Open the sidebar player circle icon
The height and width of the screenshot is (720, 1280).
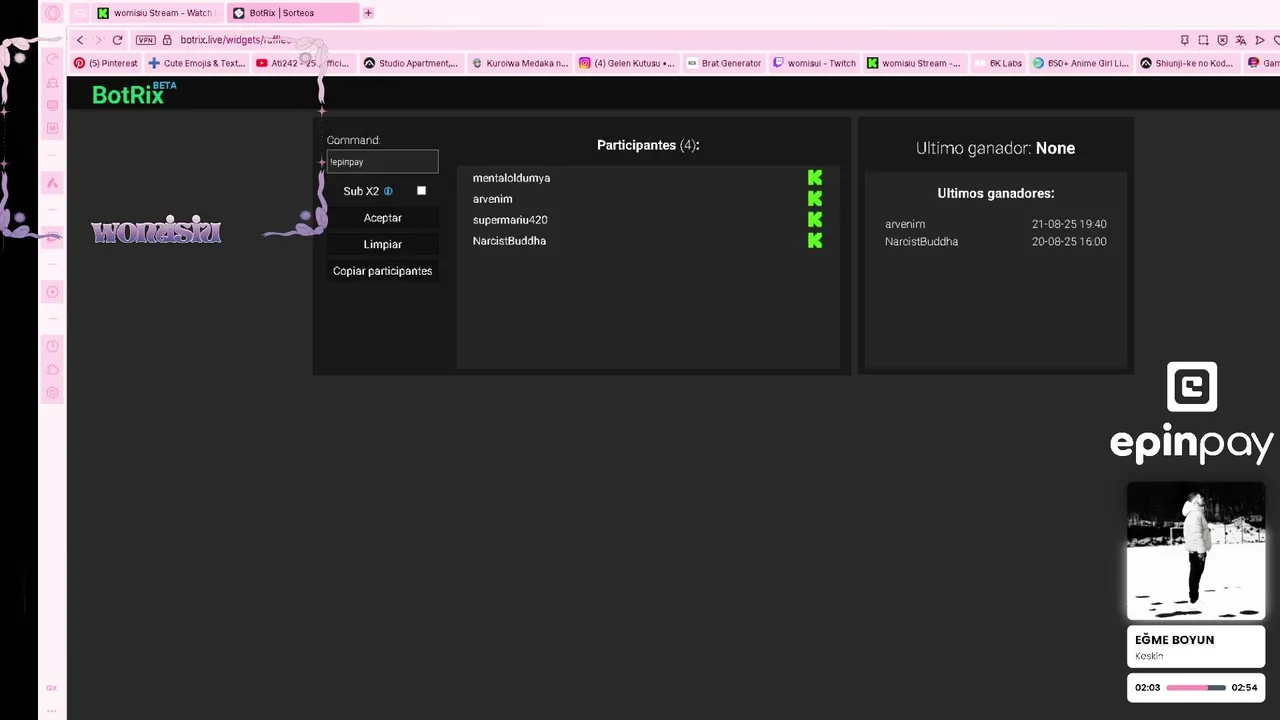(x=53, y=292)
